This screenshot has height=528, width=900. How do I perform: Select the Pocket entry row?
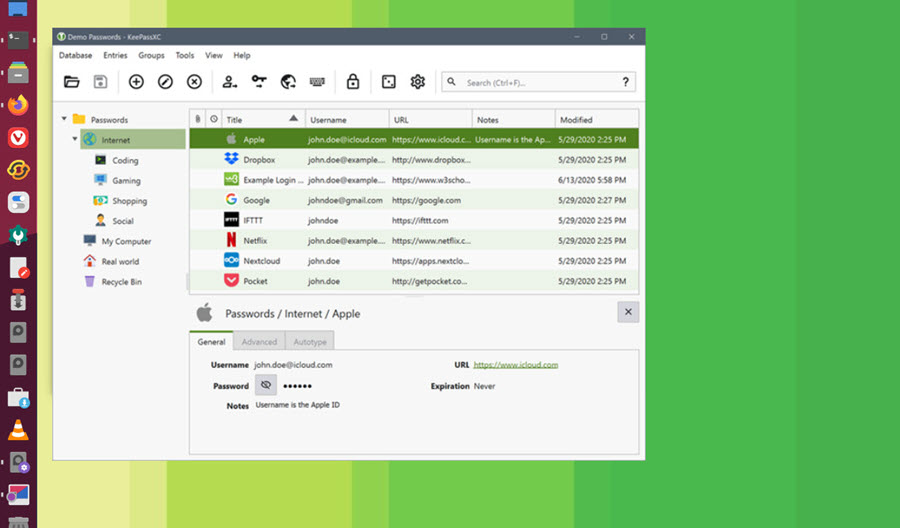click(x=414, y=281)
